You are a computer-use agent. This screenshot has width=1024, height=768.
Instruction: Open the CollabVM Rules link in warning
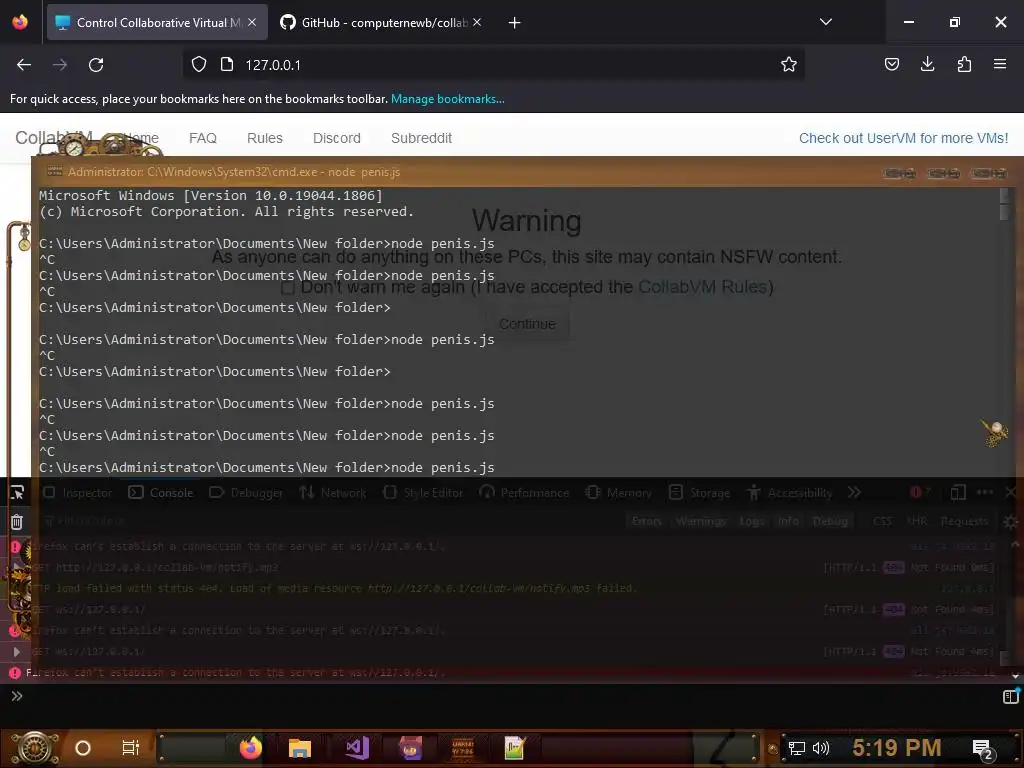tap(702, 287)
